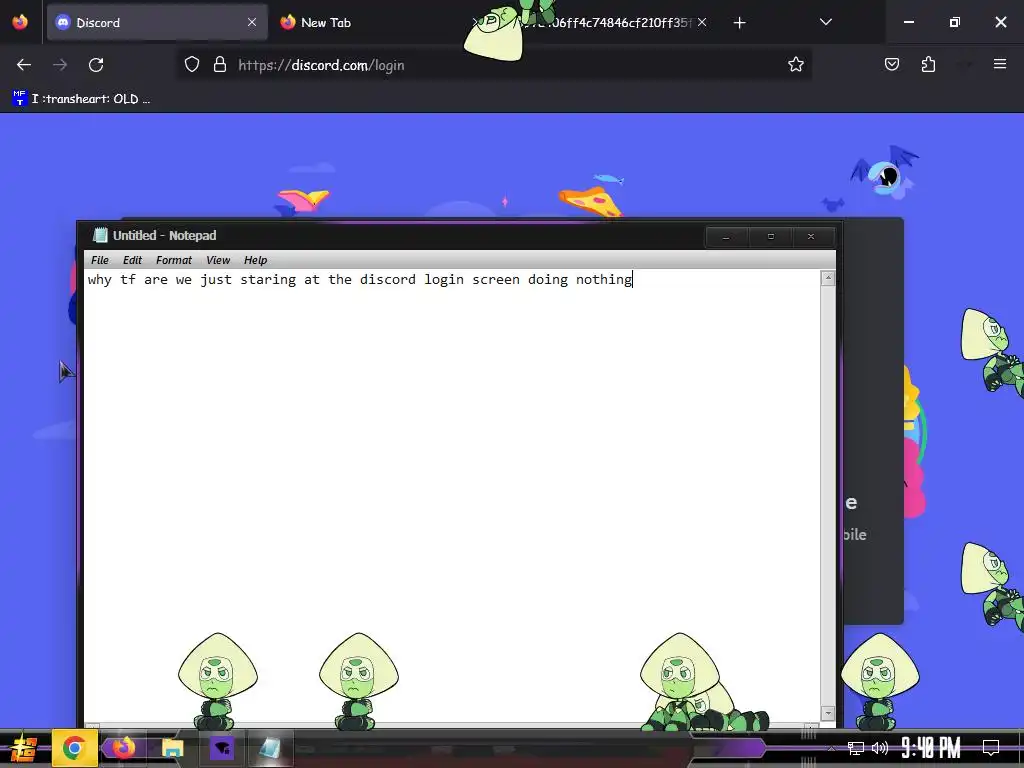Close the Untitled Notepad window
The width and height of the screenshot is (1024, 768).
coord(811,236)
